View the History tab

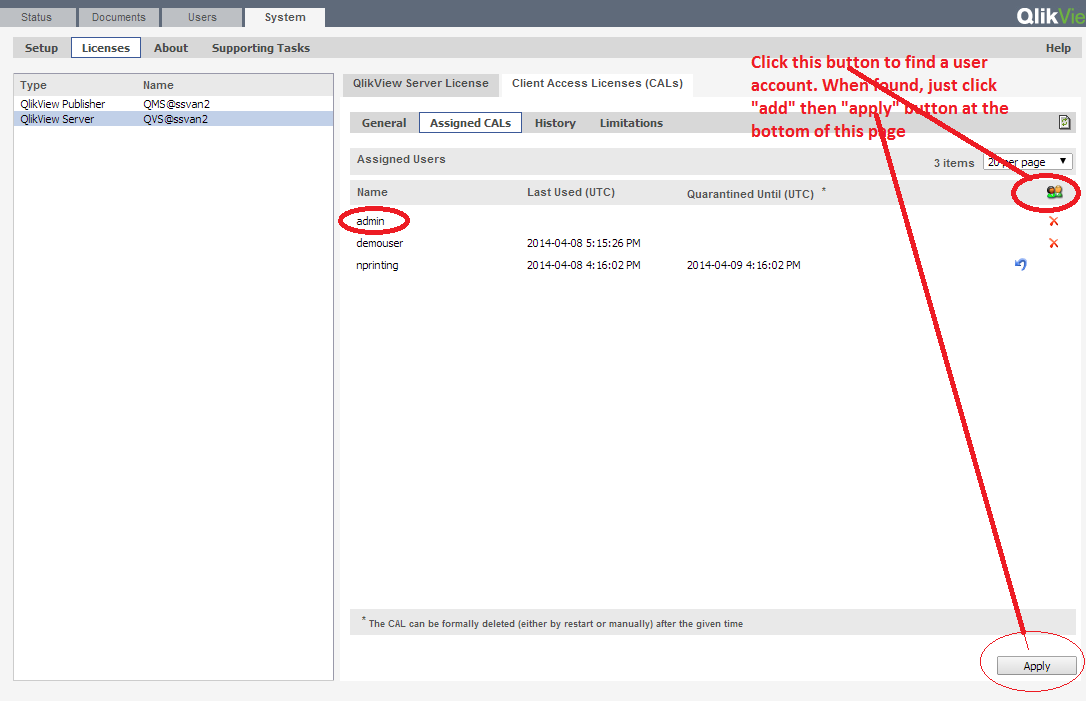555,122
